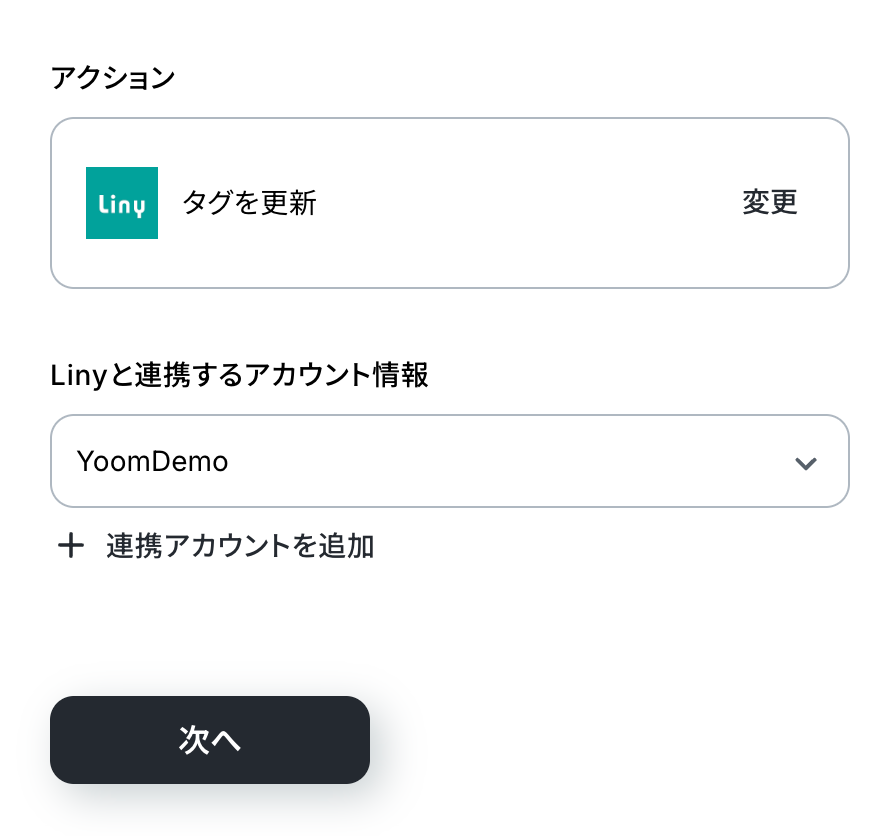Open the YoomDemo account dropdown

449,461
